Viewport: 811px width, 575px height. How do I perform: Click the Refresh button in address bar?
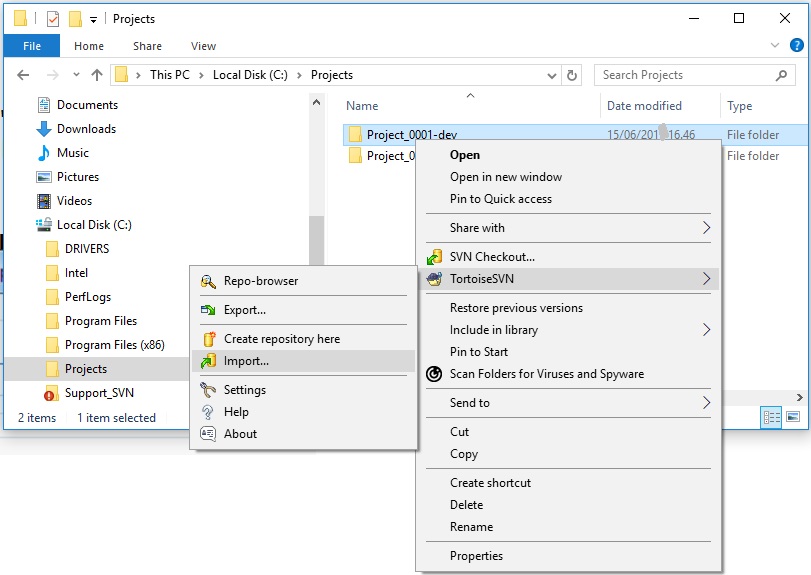tap(572, 75)
